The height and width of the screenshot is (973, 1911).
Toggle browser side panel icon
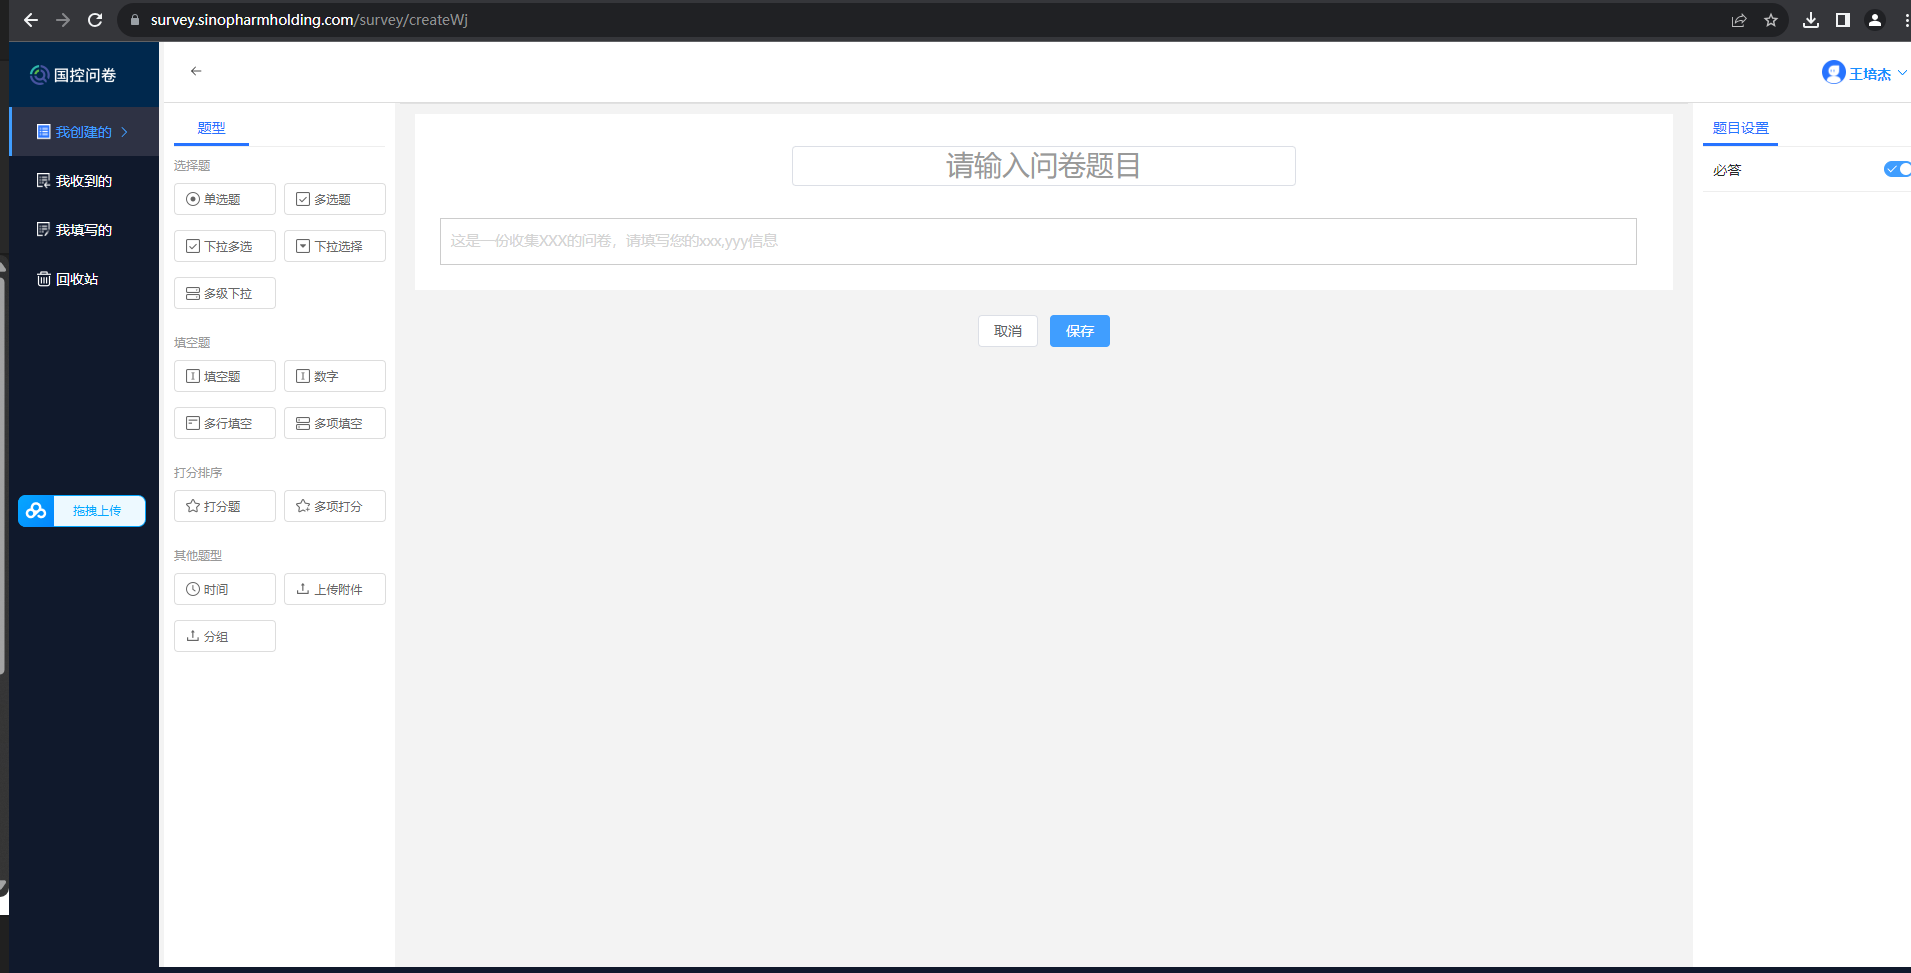[1843, 20]
